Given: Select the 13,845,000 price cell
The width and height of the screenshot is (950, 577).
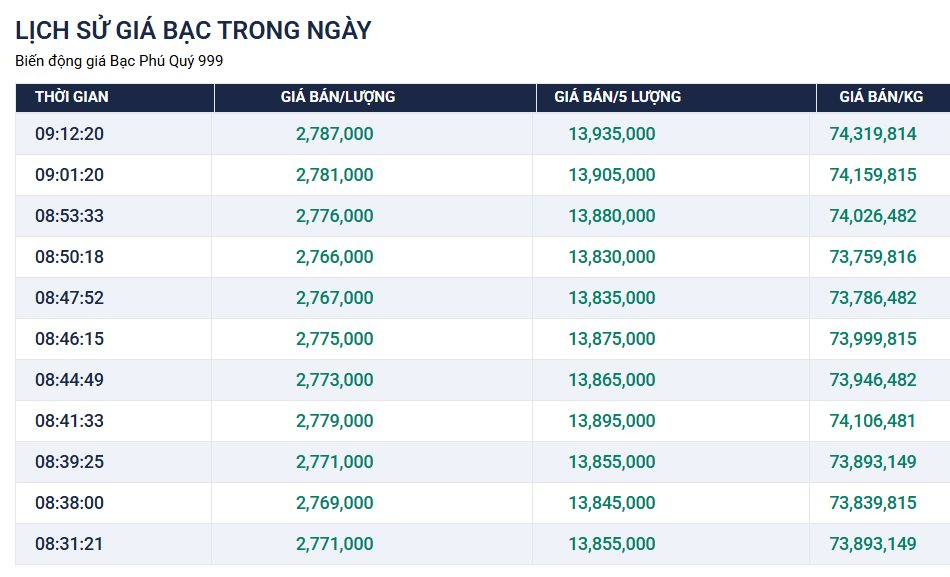Looking at the screenshot, I should 612,503.
